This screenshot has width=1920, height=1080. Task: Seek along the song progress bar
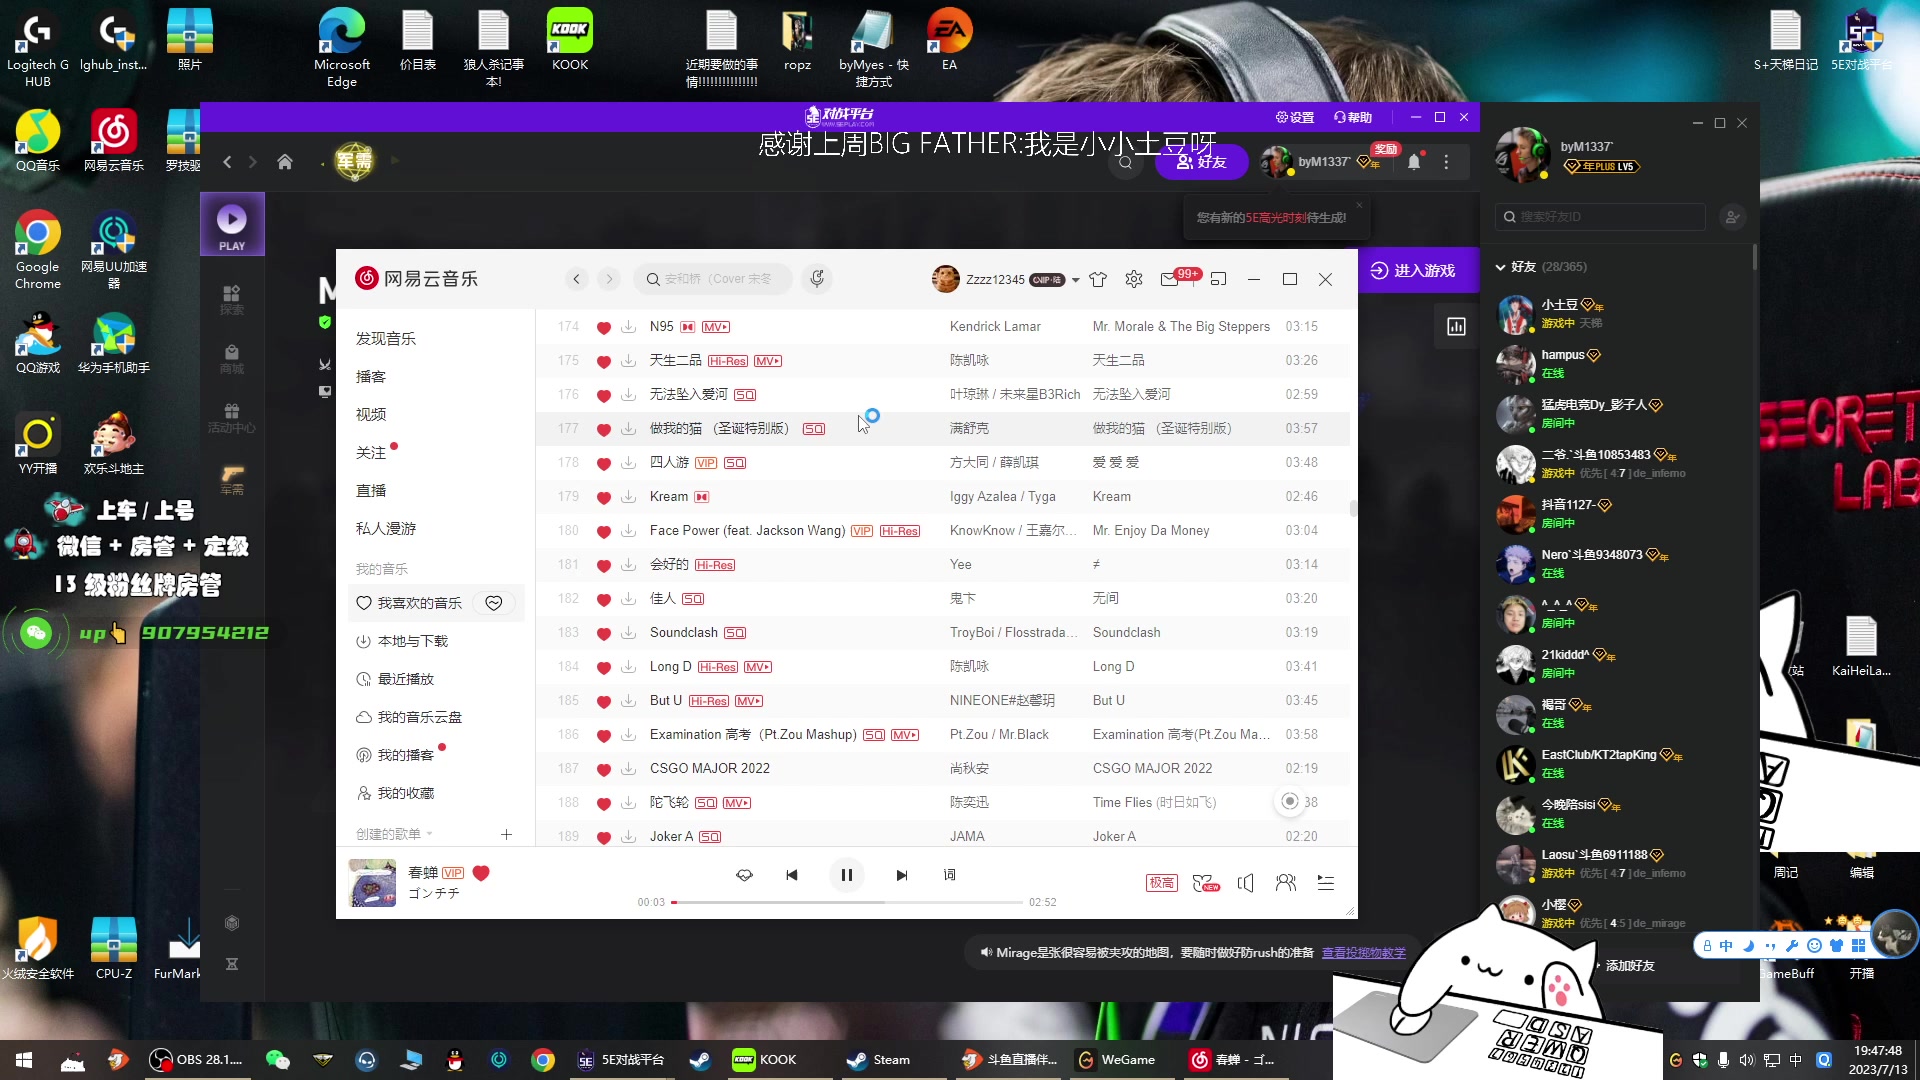[846, 902]
